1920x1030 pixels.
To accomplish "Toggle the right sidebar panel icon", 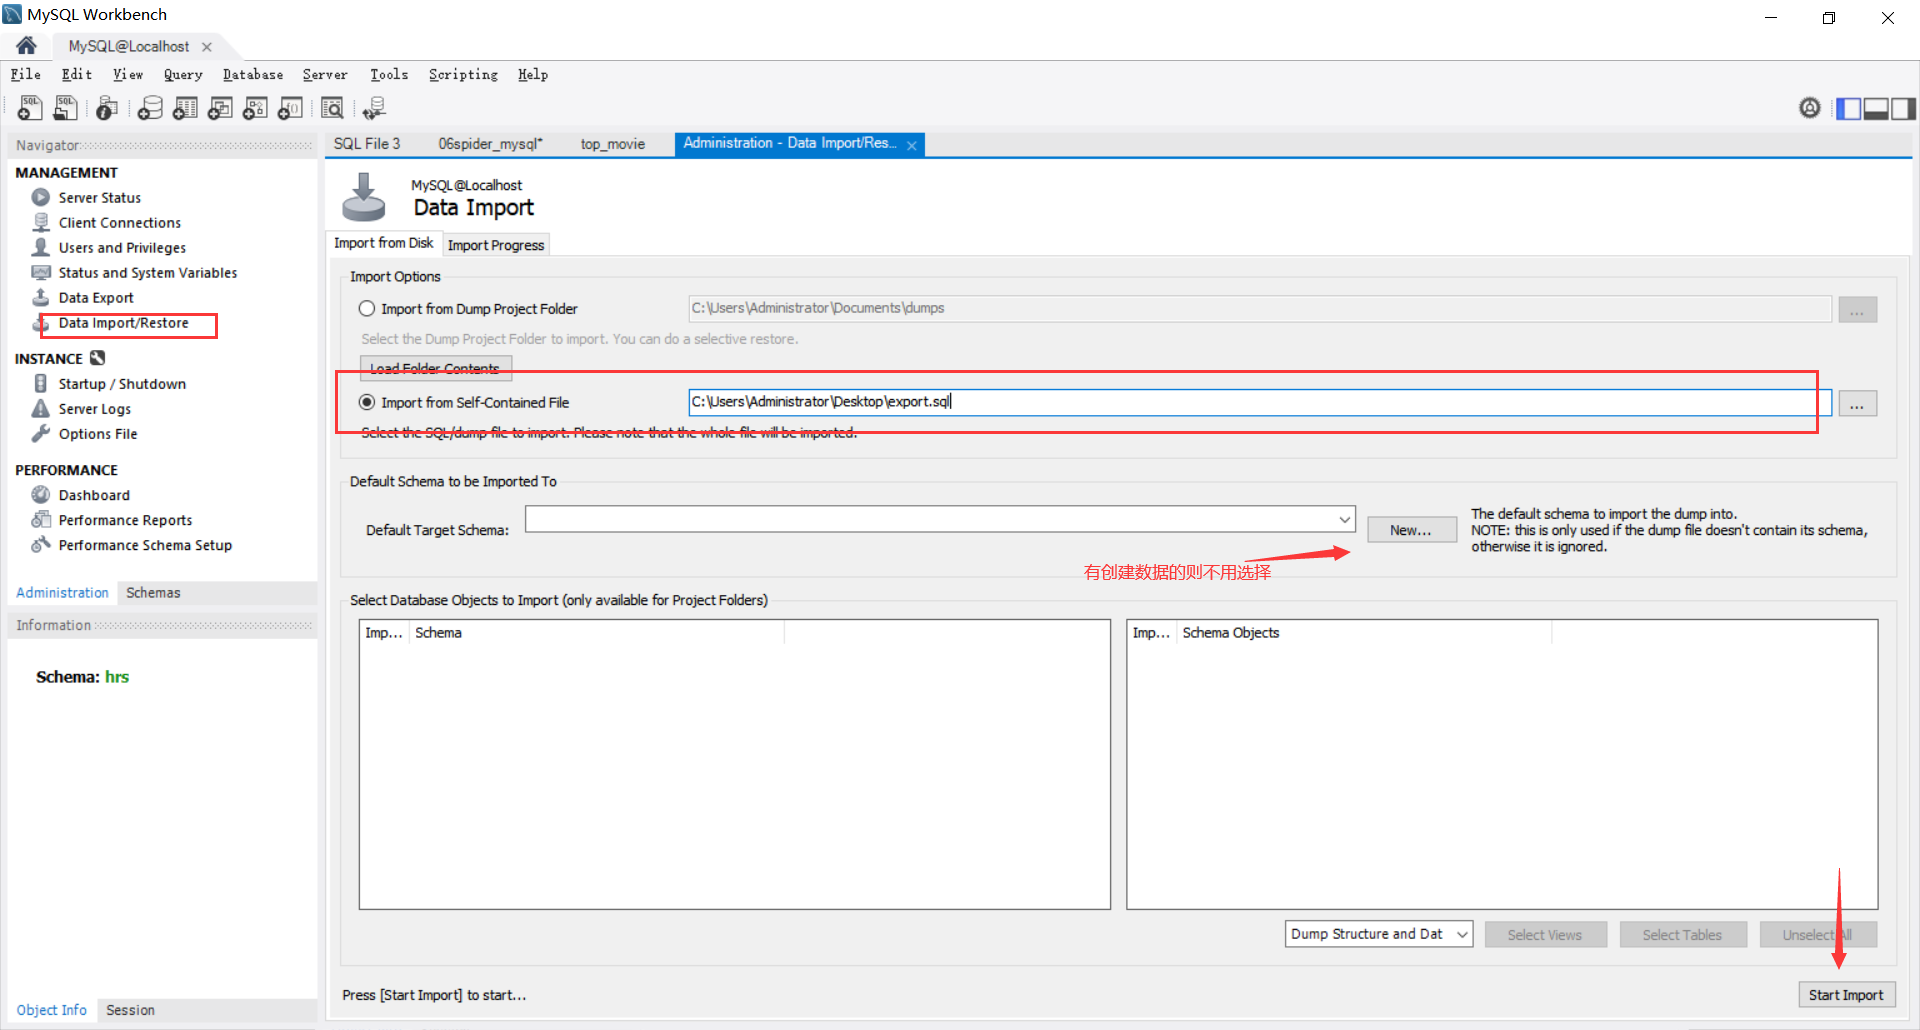I will click(1903, 108).
